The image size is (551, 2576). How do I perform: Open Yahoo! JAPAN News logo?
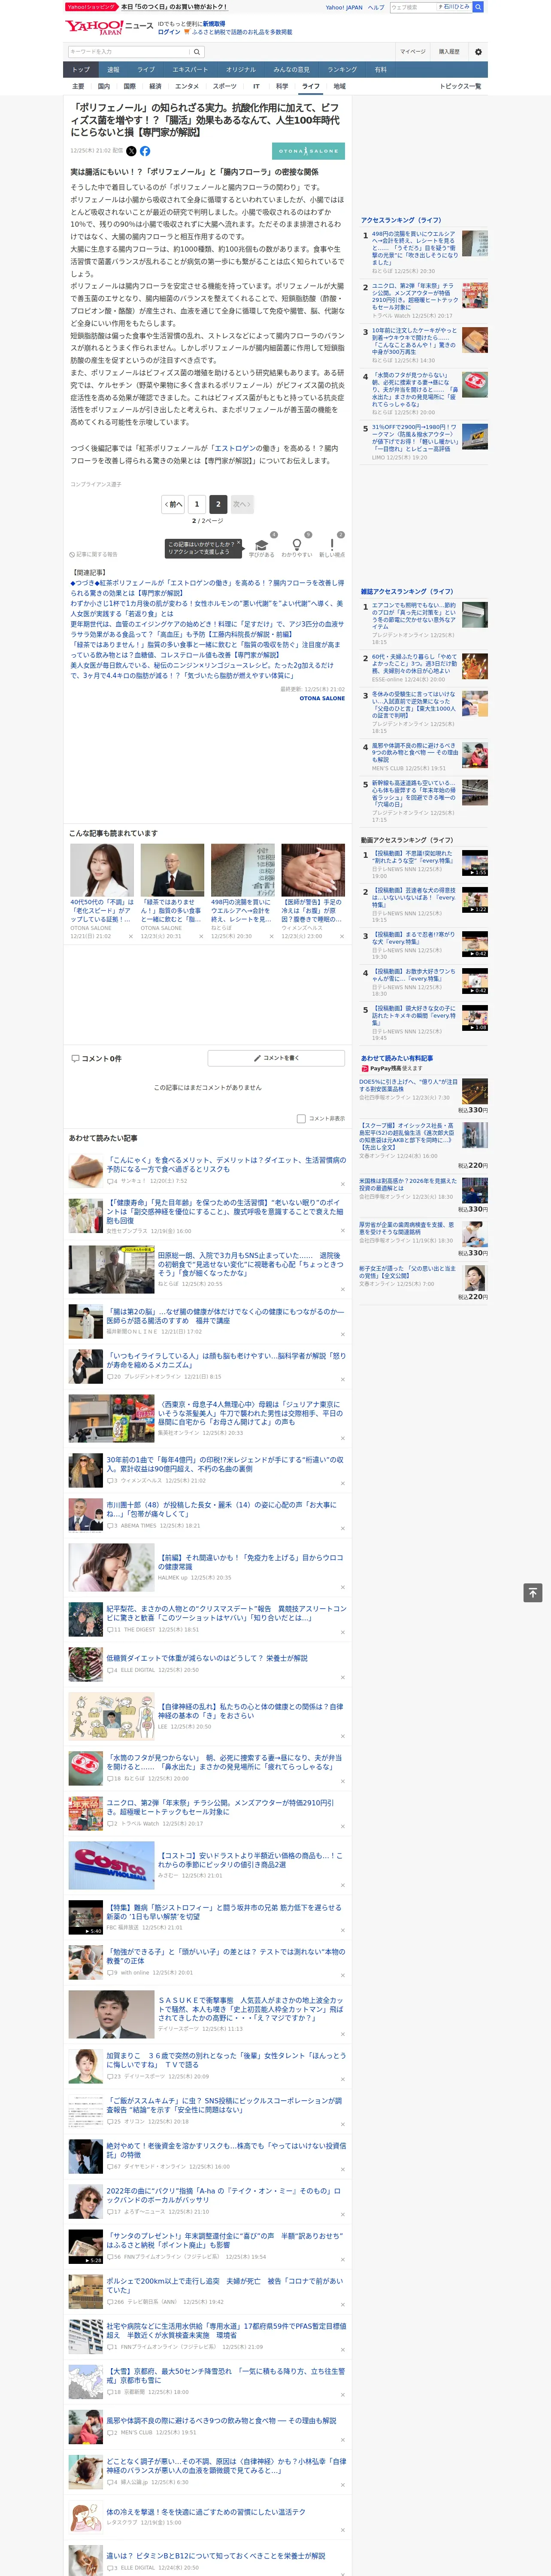[x=109, y=26]
